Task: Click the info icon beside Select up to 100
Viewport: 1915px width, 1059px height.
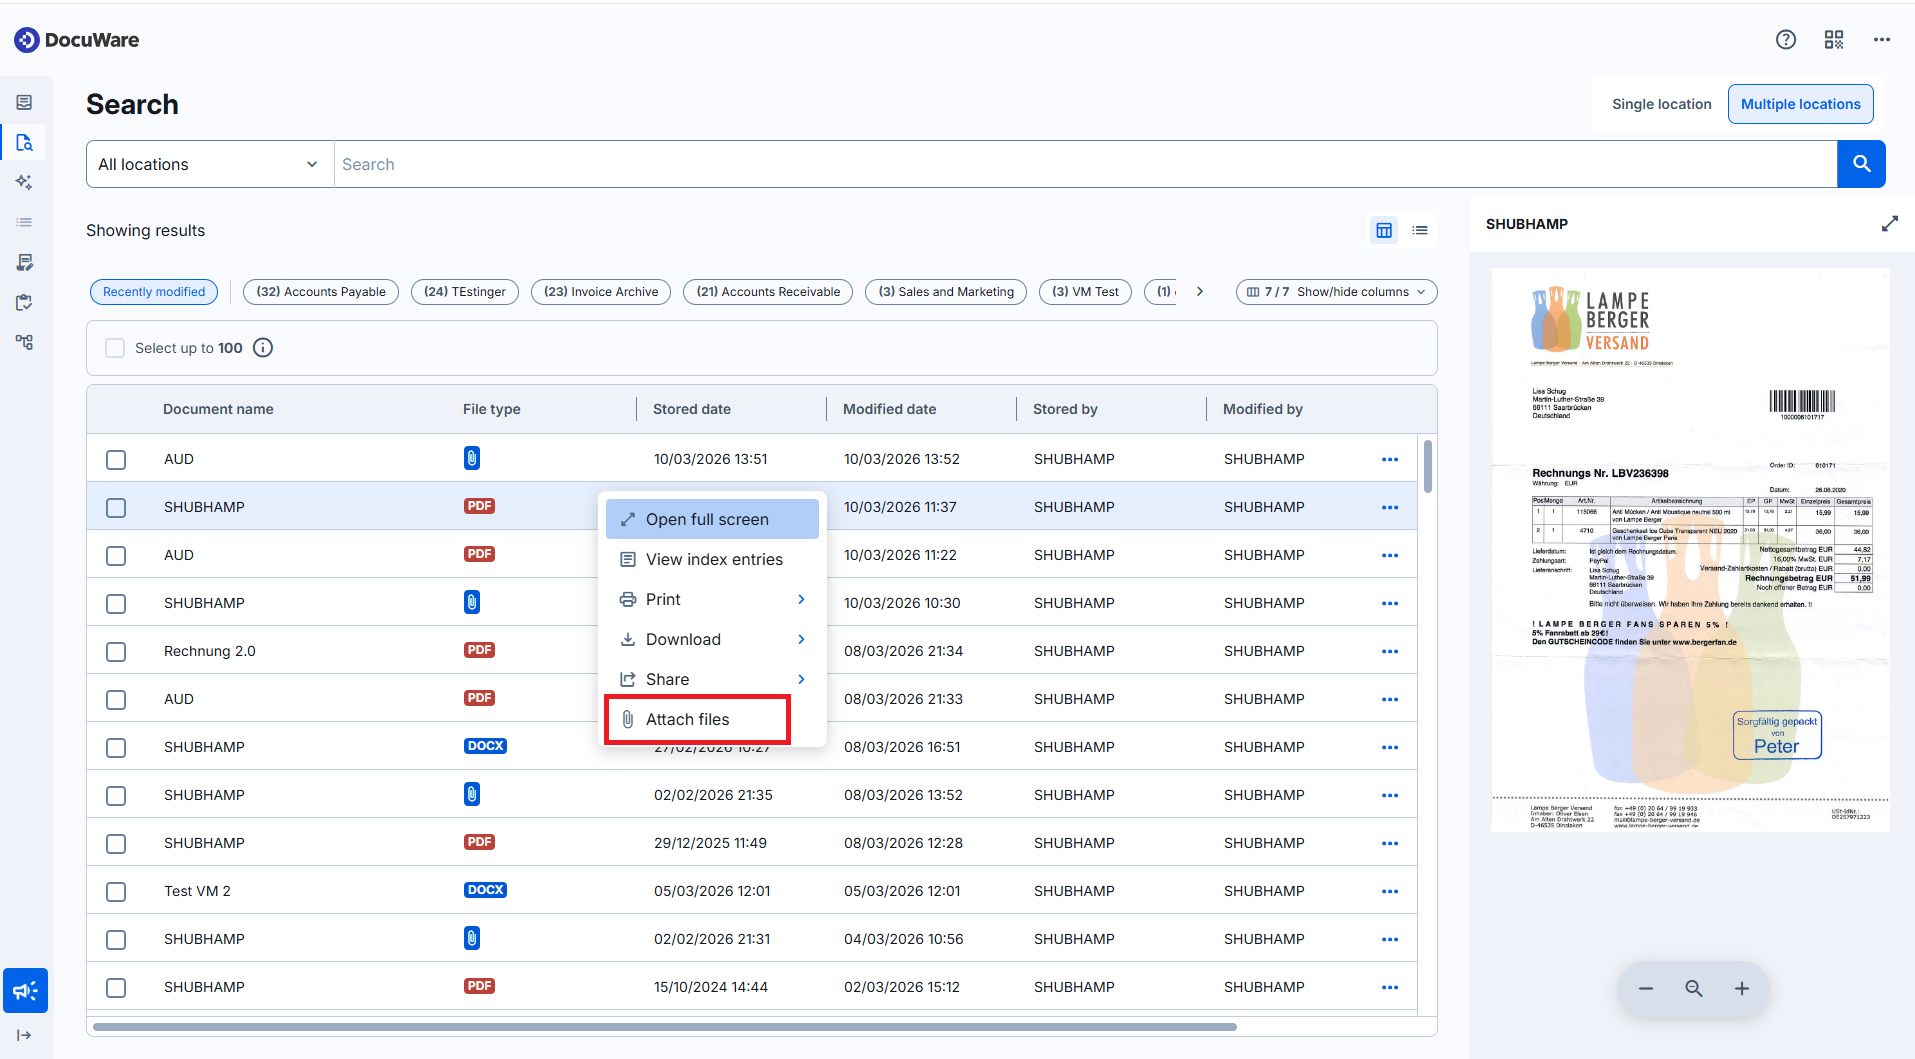Action: click(x=263, y=348)
